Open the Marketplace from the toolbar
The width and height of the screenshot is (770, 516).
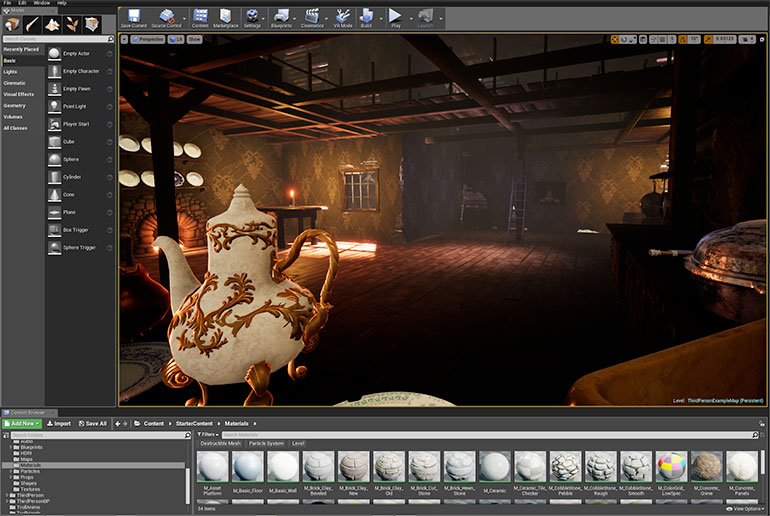tap(226, 17)
